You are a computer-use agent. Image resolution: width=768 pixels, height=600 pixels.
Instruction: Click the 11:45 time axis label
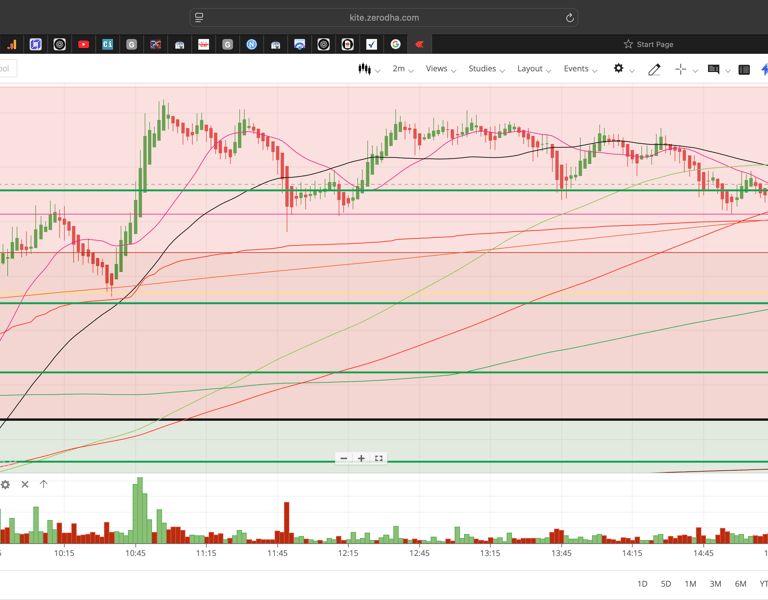click(277, 553)
